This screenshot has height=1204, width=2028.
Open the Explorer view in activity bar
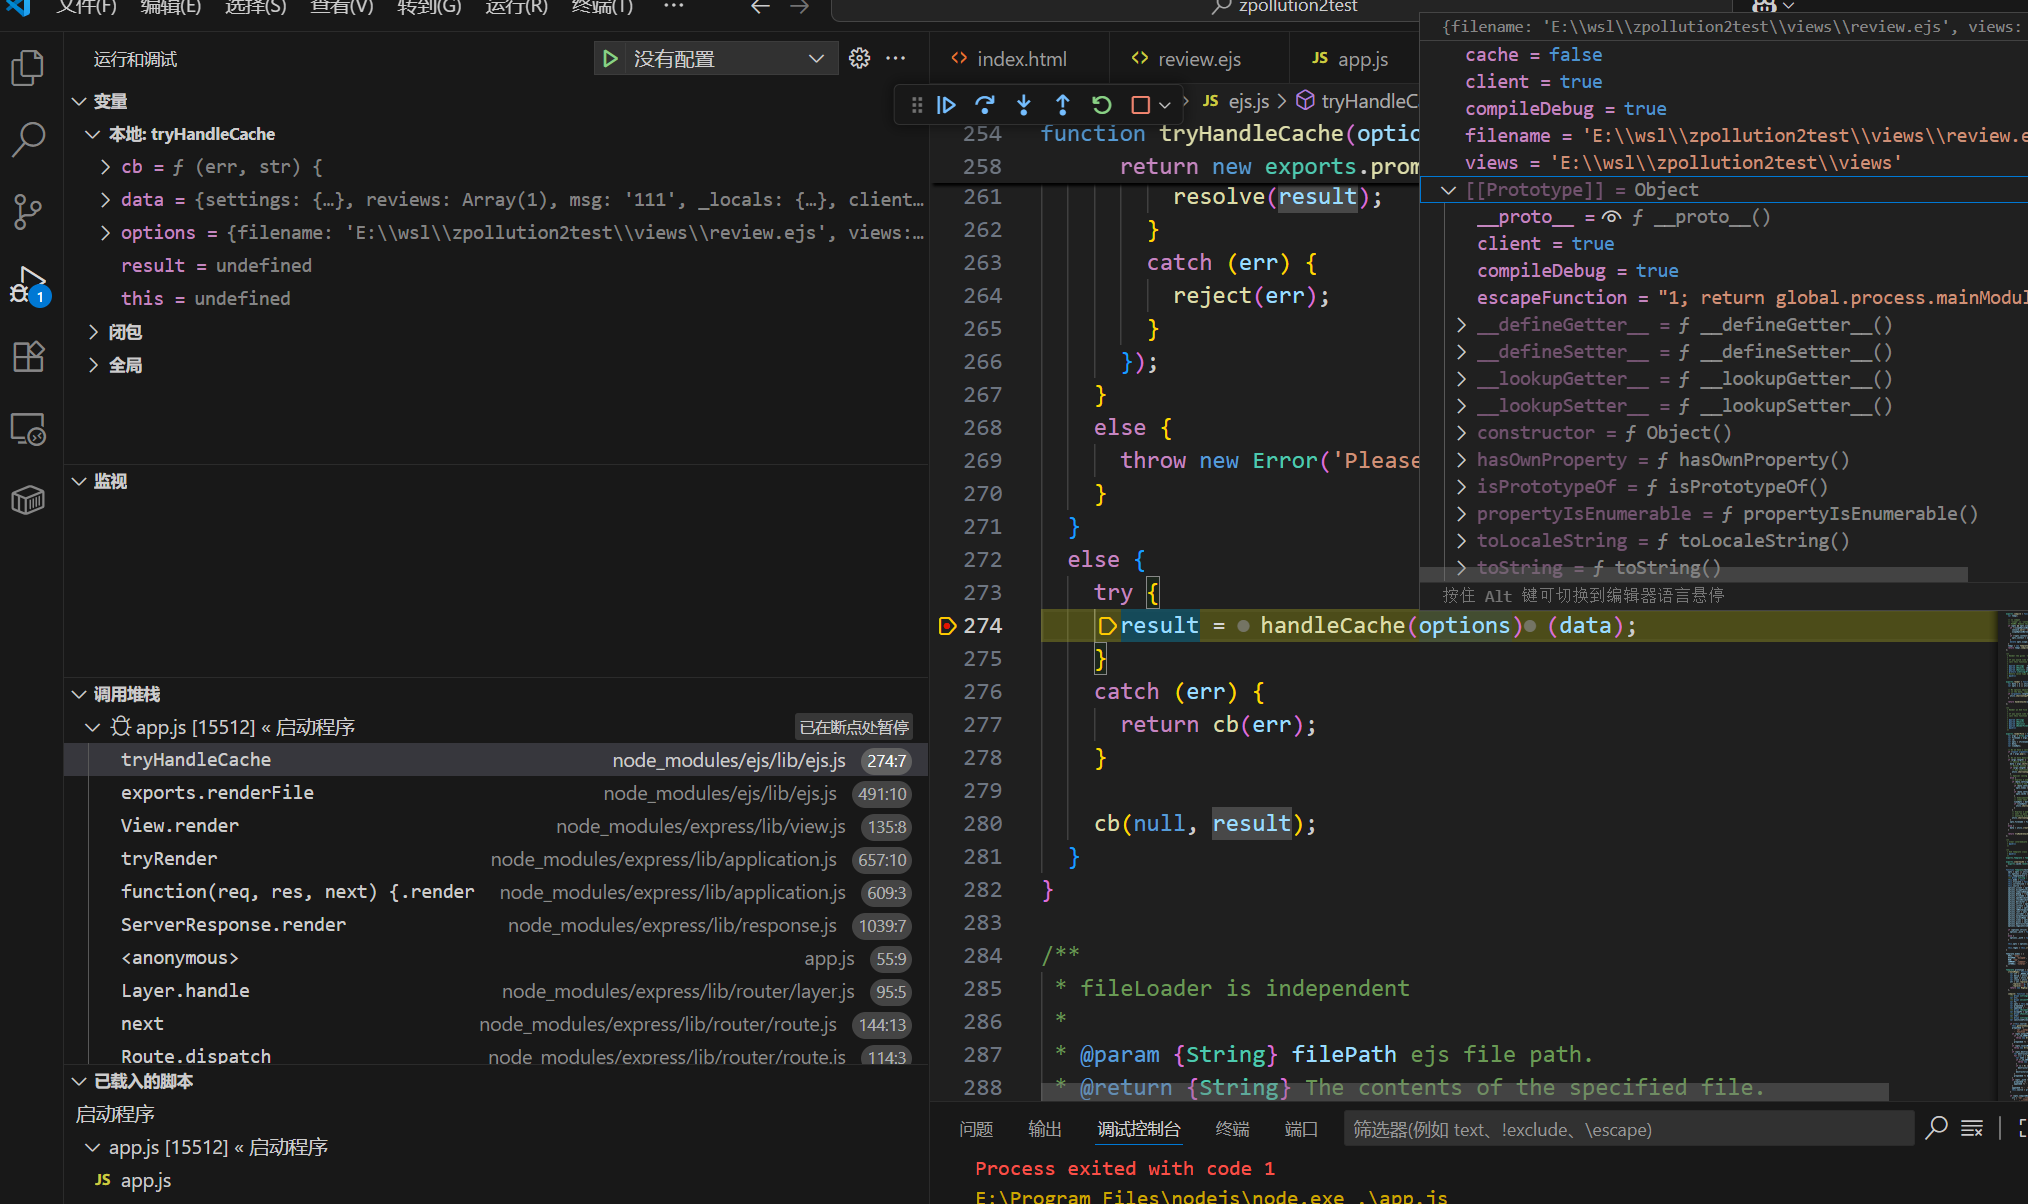[x=28, y=68]
